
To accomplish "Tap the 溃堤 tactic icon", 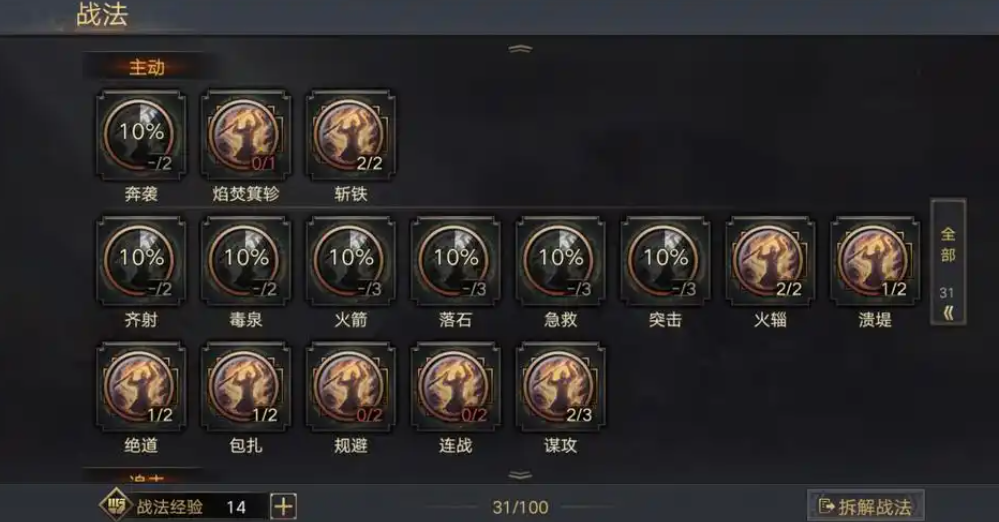I will click(x=875, y=261).
